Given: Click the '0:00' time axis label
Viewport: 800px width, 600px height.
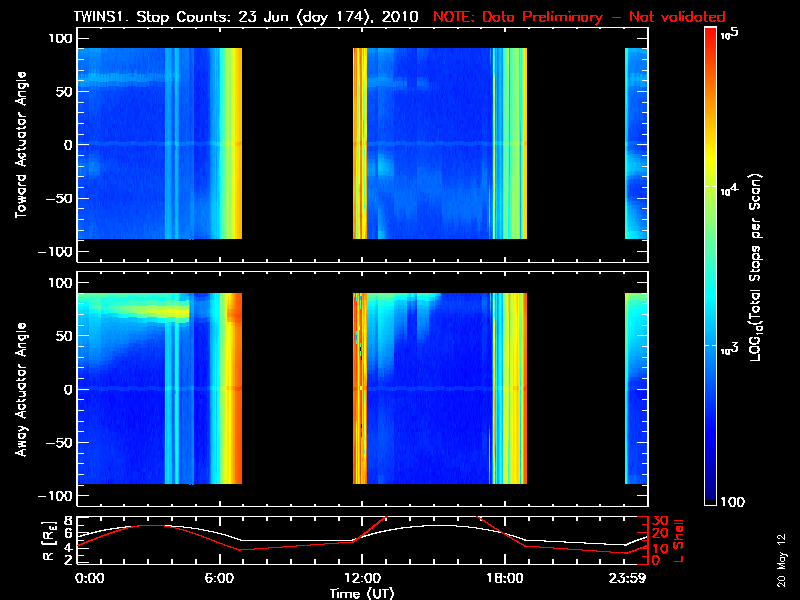Looking at the screenshot, I should (89, 578).
